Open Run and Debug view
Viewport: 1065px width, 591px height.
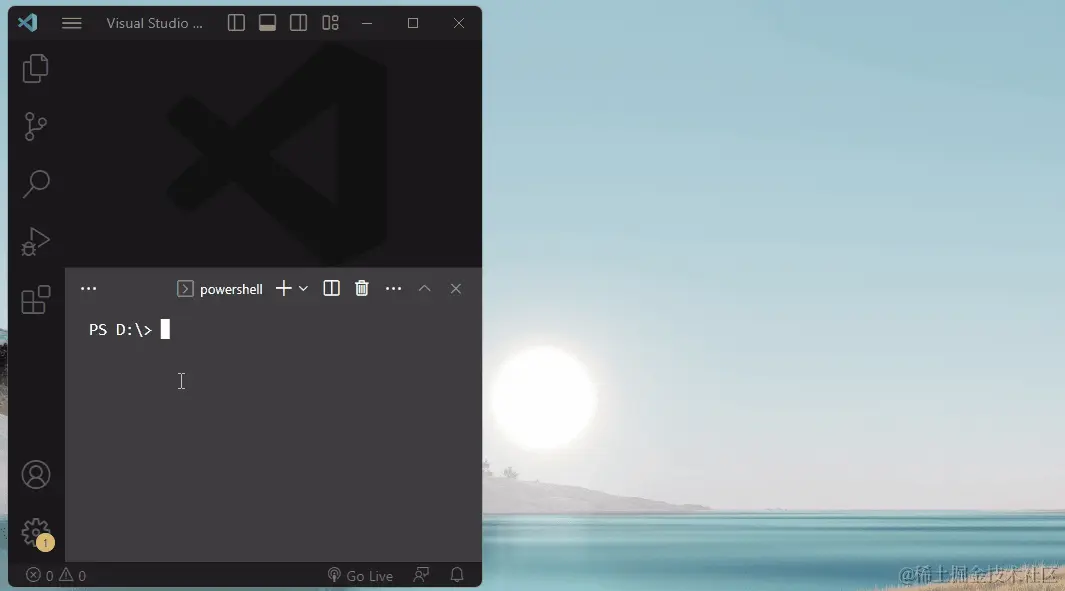click(35, 241)
